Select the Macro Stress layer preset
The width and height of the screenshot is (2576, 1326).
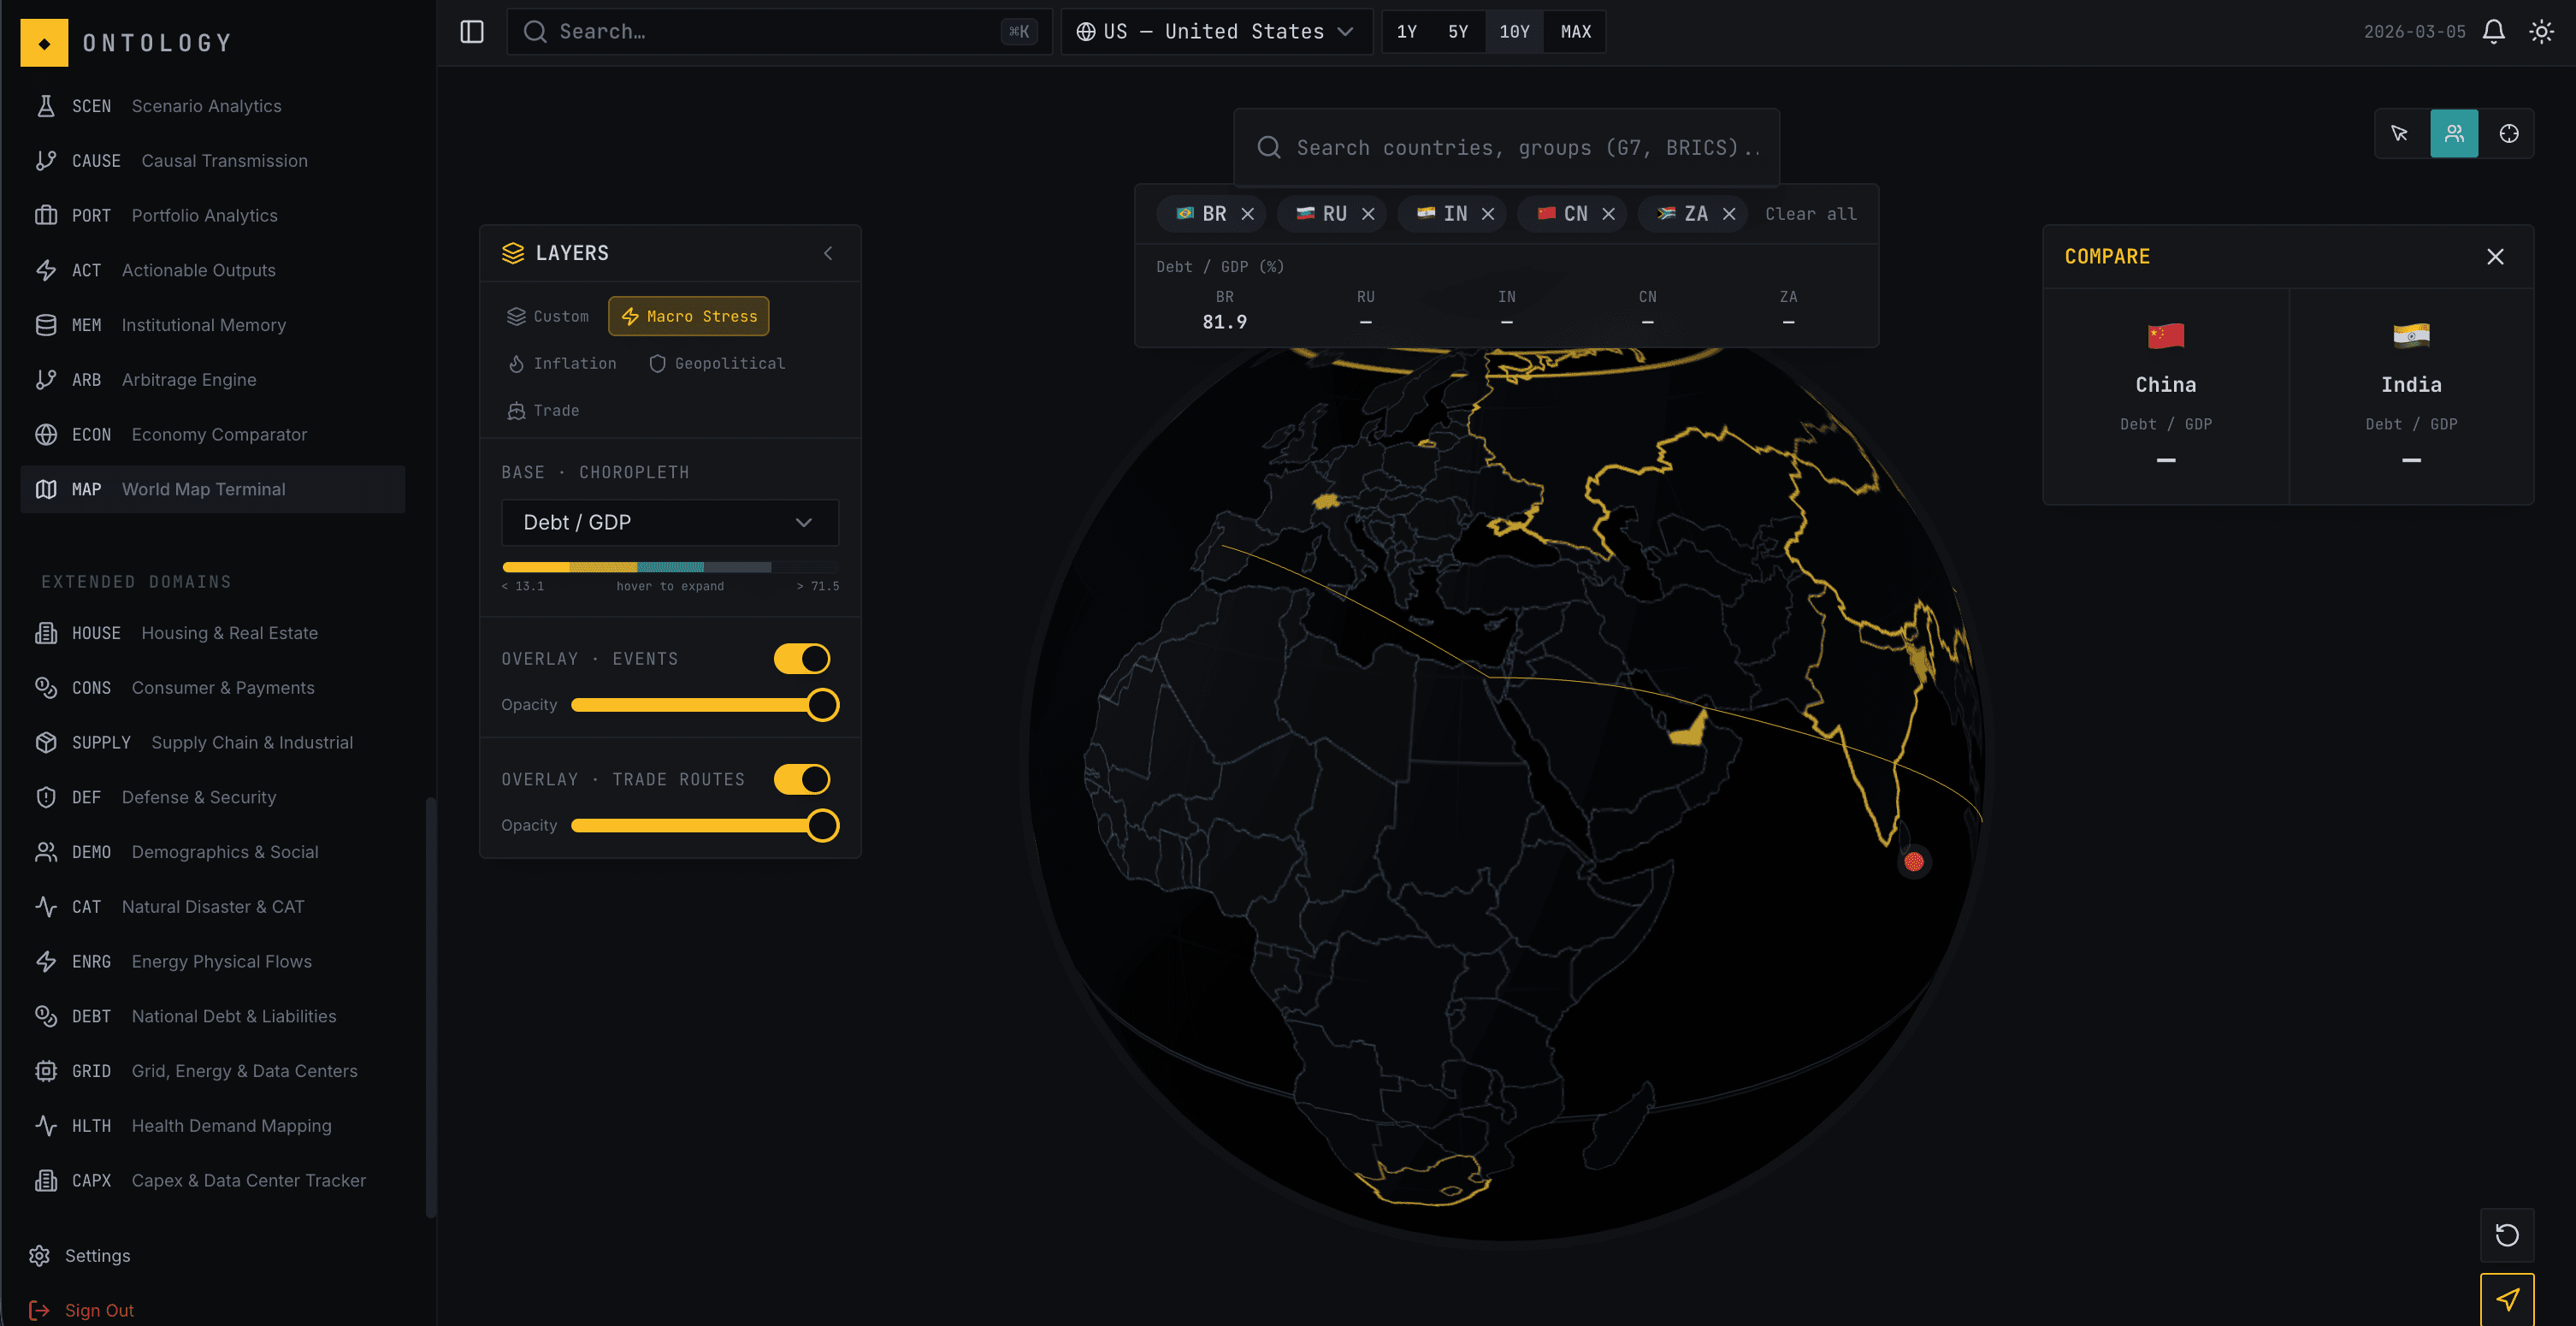coord(688,315)
